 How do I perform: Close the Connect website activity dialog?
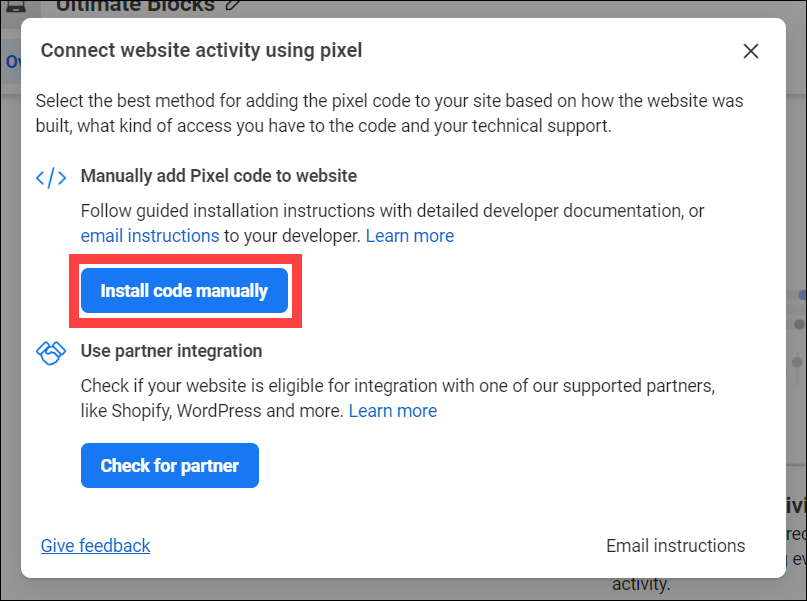pyautogui.click(x=750, y=51)
